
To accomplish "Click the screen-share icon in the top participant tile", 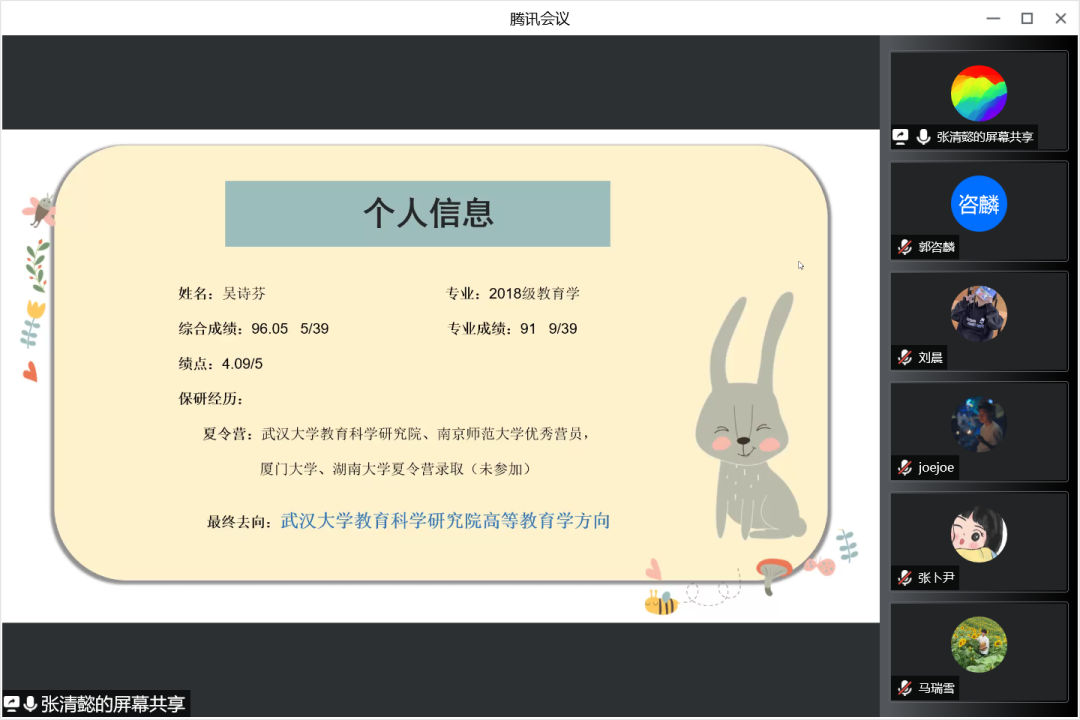I will pyautogui.click(x=901, y=137).
